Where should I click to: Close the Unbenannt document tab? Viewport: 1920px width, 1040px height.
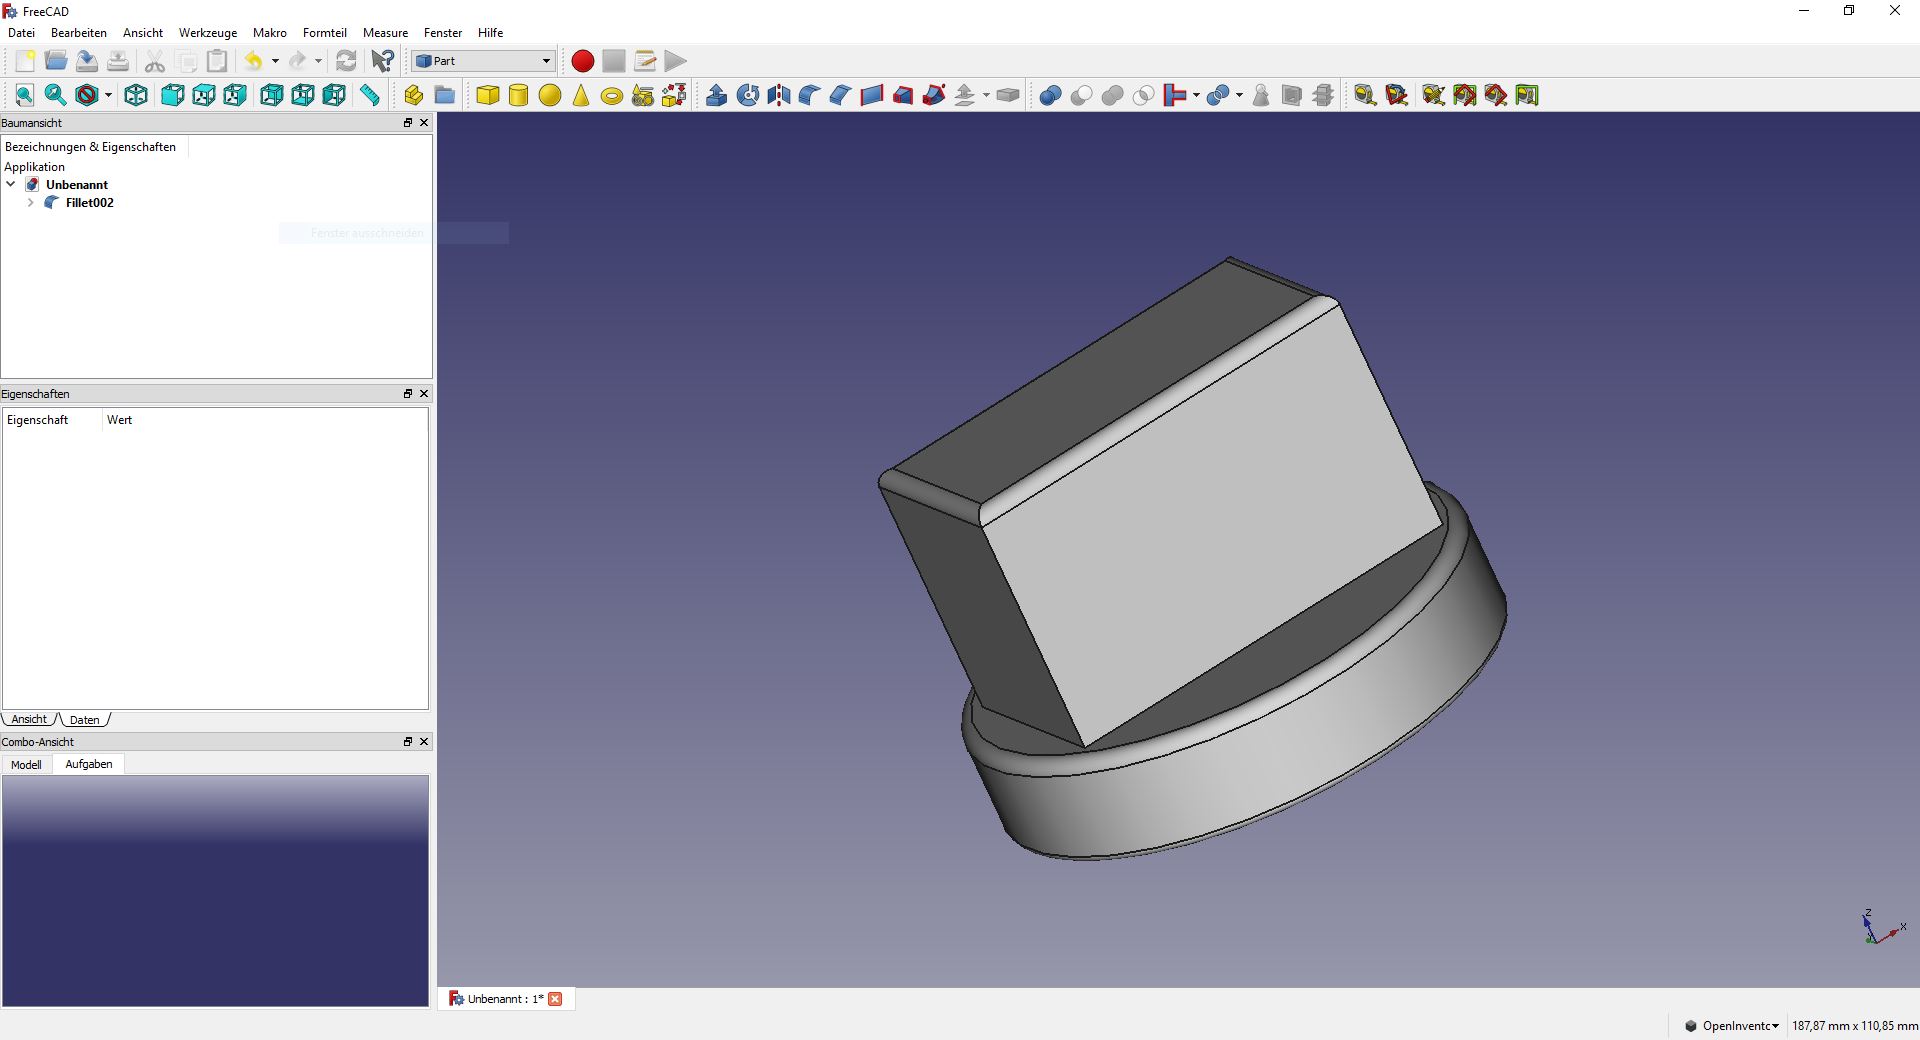(x=555, y=999)
